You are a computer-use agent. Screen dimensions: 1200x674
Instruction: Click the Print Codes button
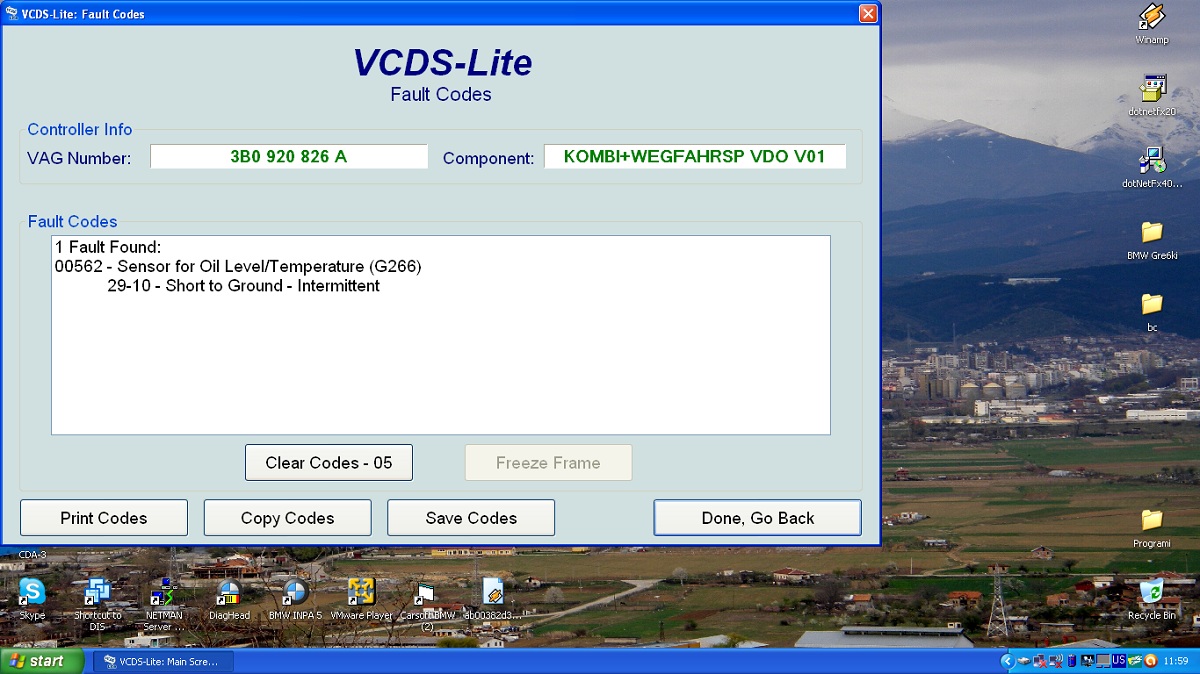click(104, 518)
